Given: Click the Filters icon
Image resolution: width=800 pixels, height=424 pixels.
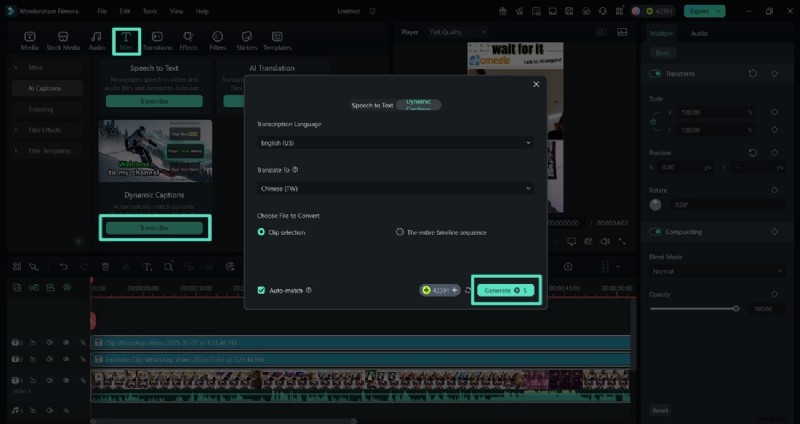Looking at the screenshot, I should 217,41.
